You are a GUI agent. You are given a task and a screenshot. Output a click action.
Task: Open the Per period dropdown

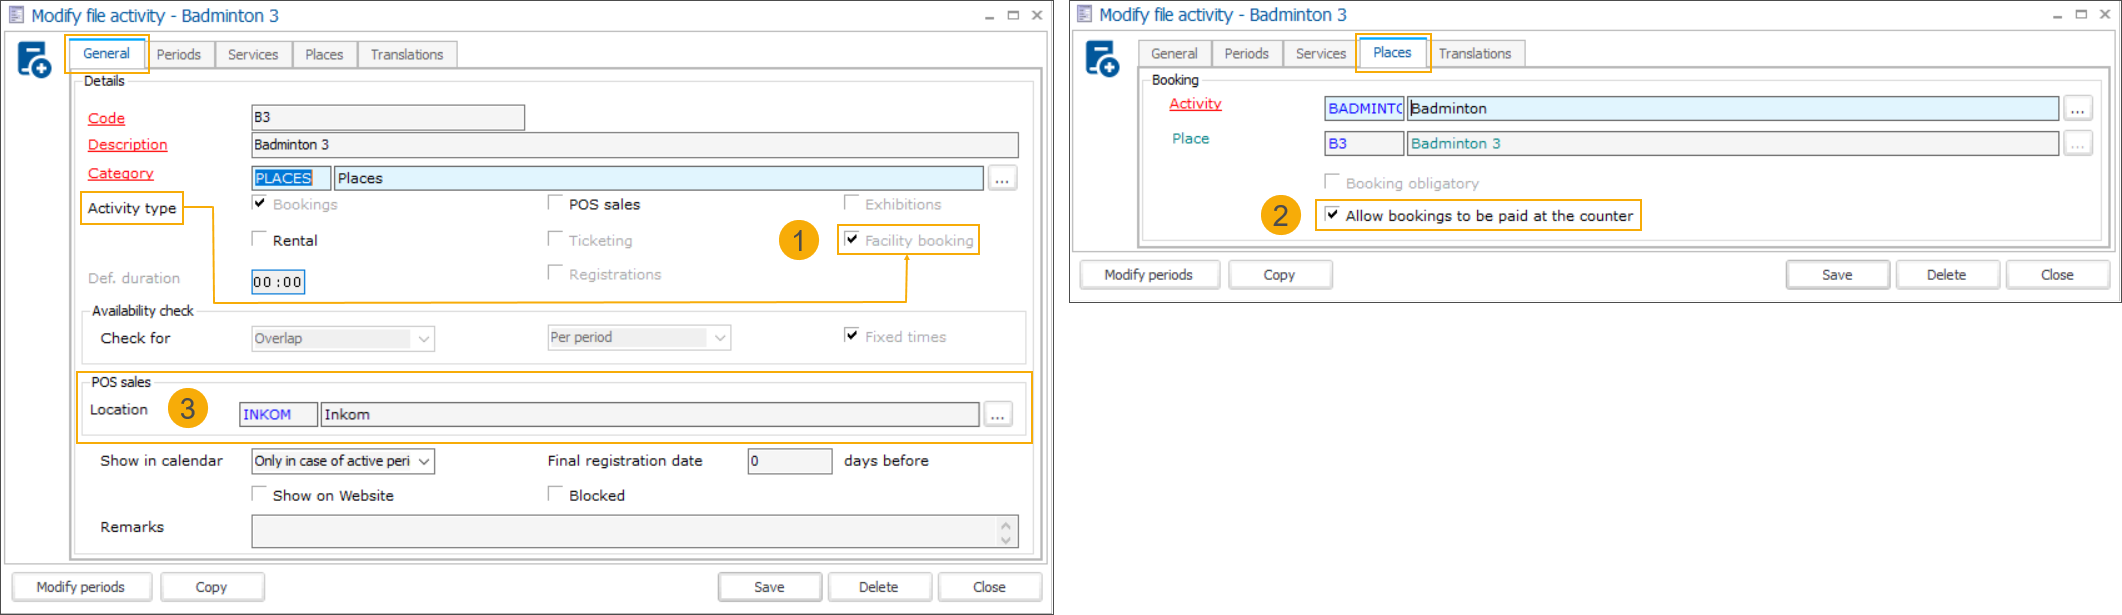click(x=639, y=337)
